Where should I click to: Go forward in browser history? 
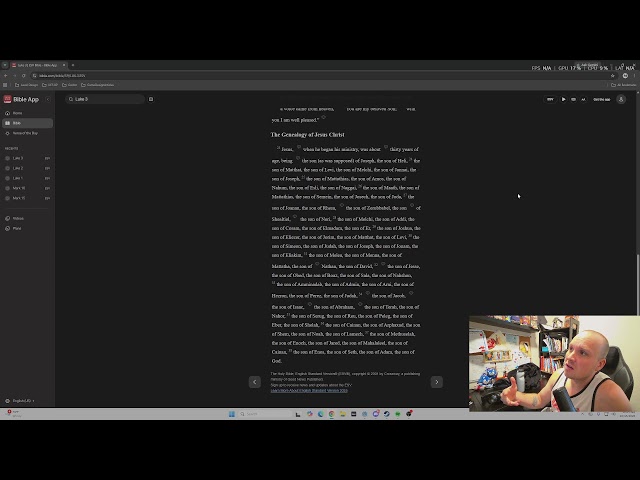coord(15,76)
